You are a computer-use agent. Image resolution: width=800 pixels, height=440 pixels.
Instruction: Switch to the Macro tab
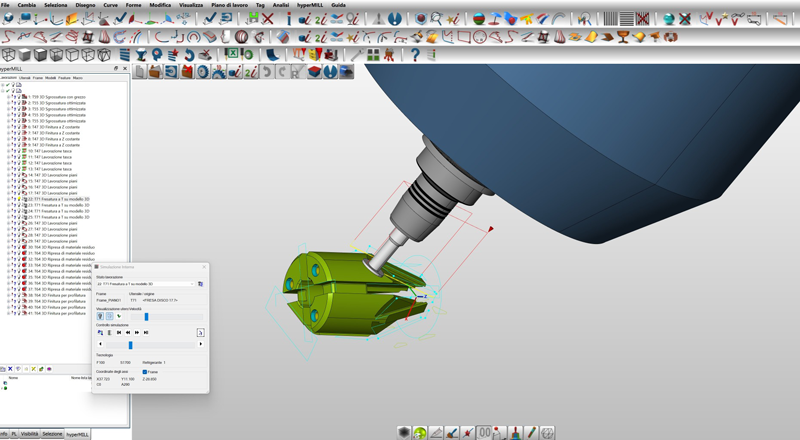click(78, 78)
